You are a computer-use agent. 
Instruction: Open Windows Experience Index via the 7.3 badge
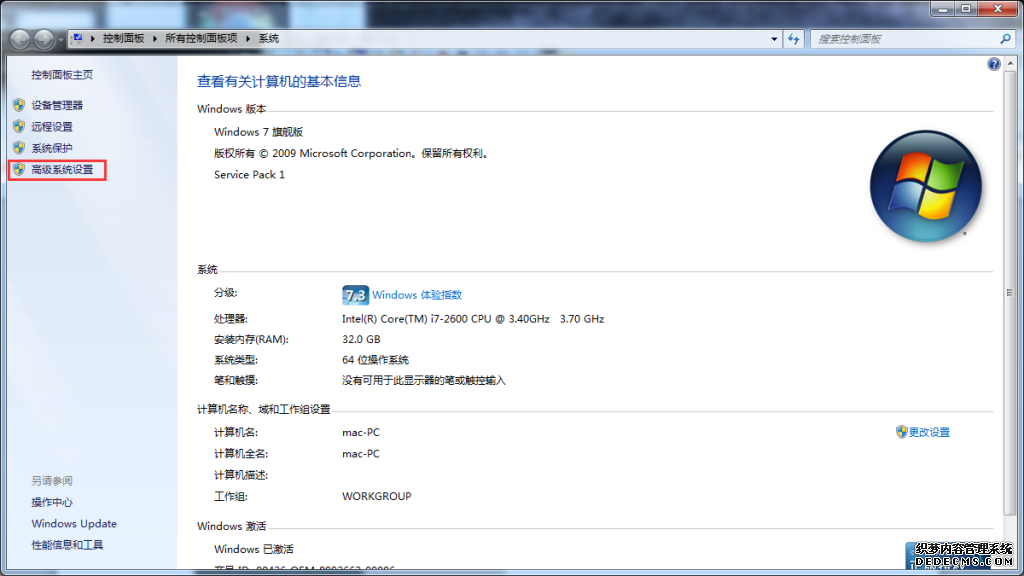(354, 294)
